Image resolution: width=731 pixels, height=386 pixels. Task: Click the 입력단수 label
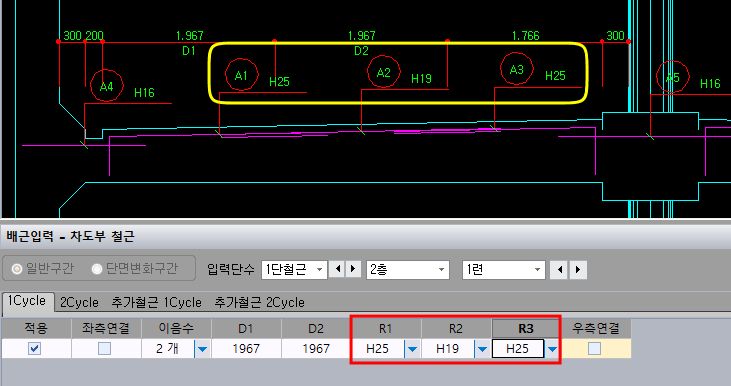231,269
